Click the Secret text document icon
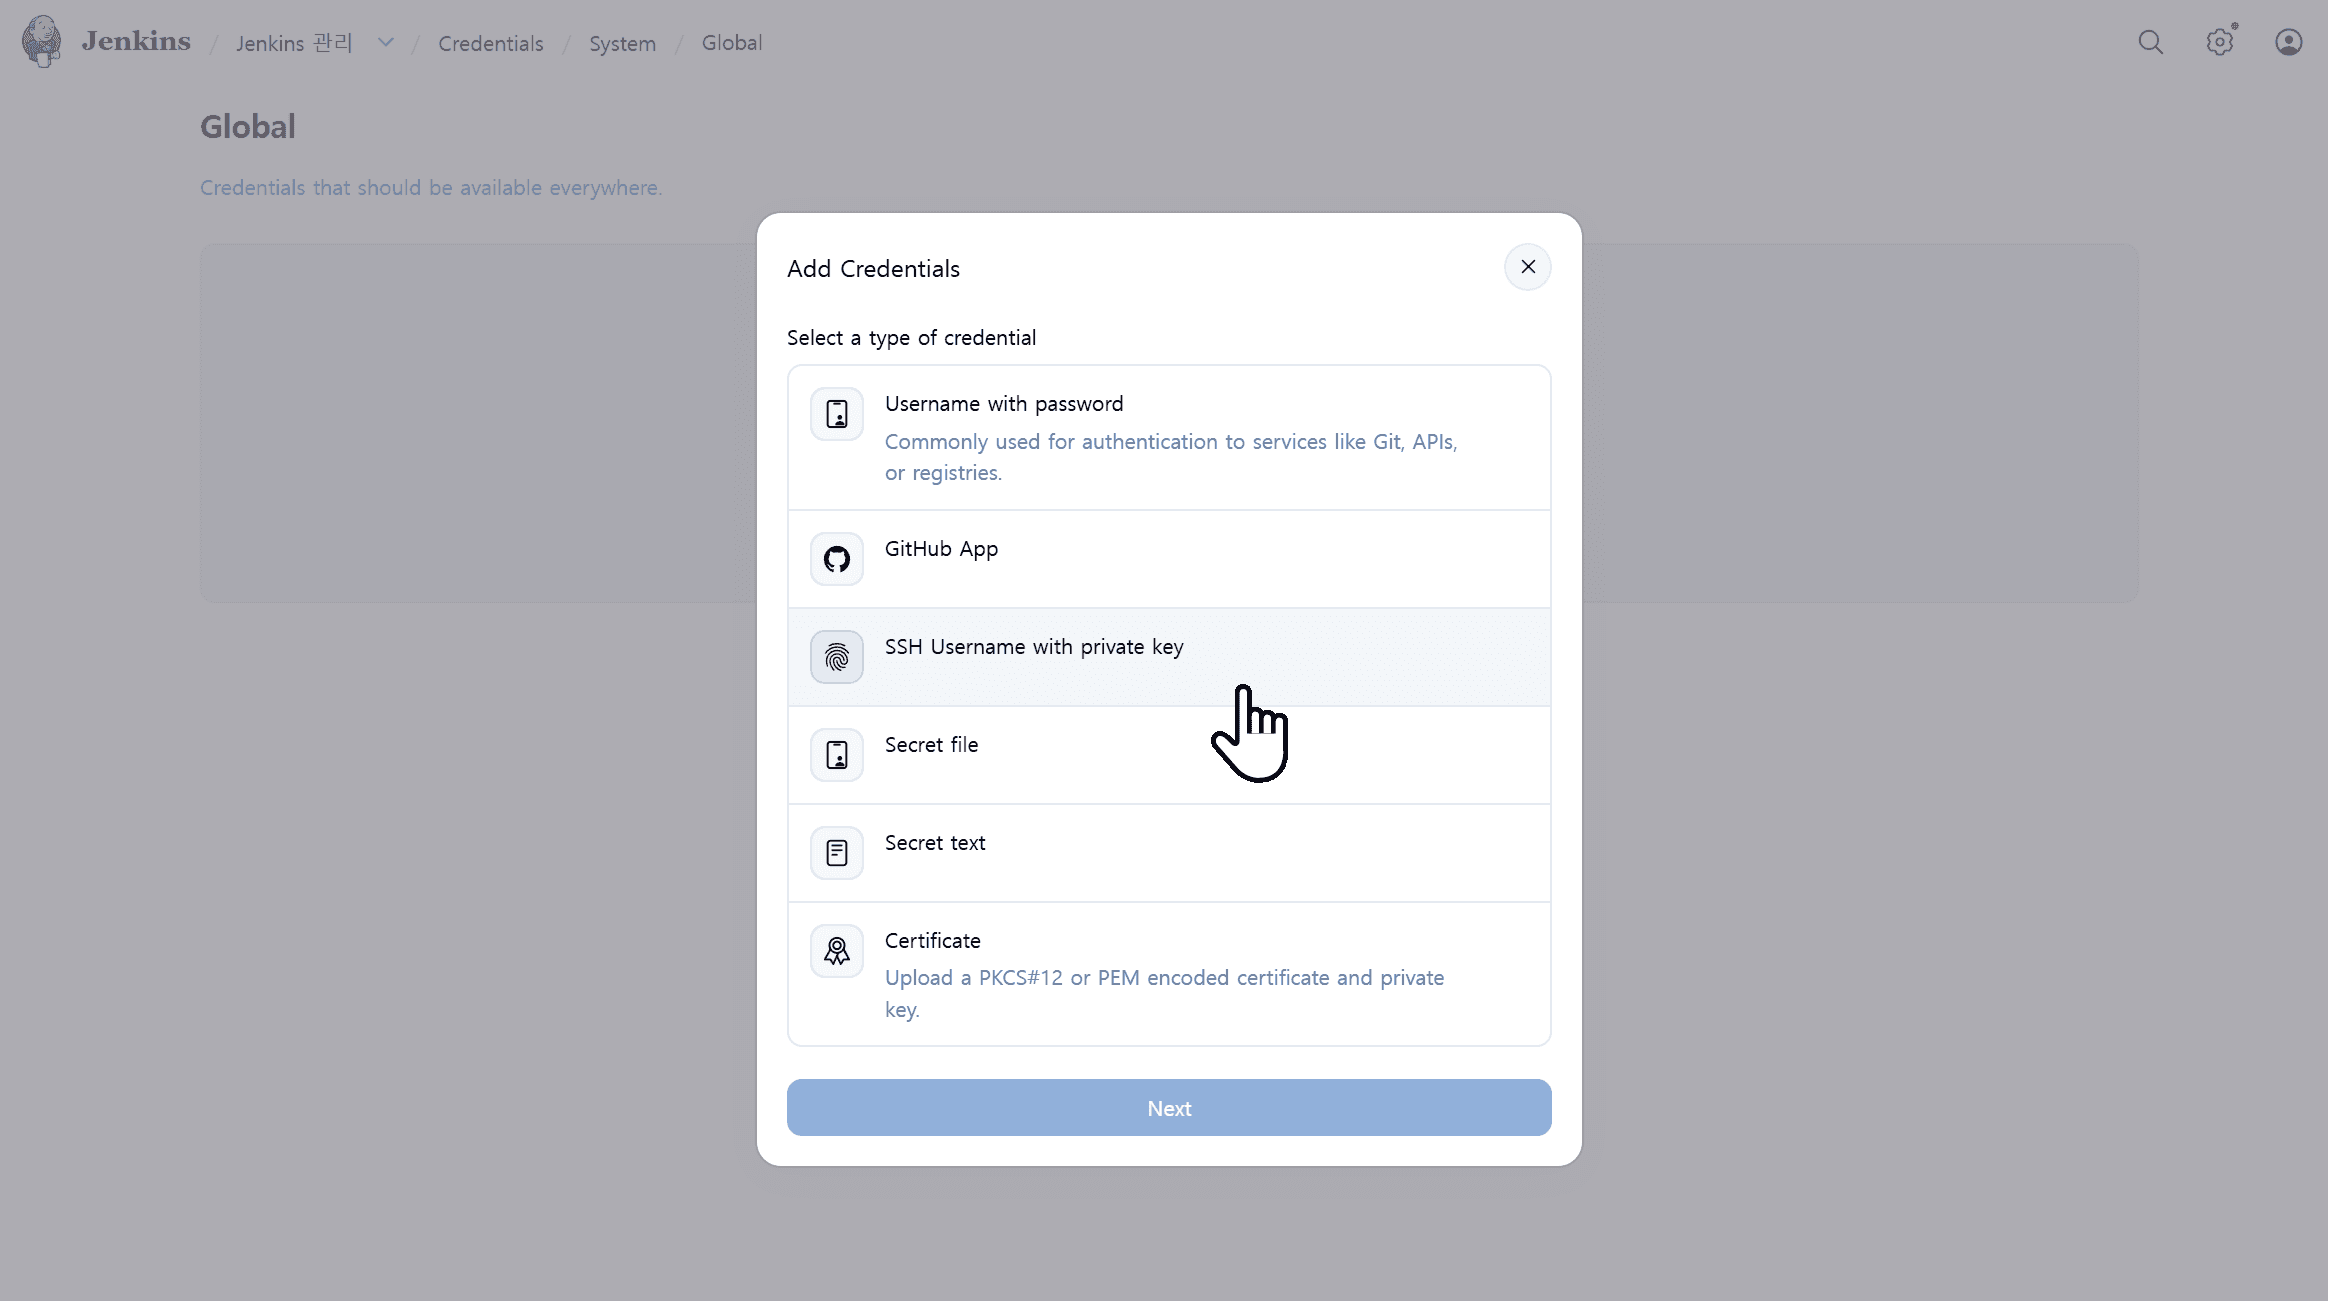2328x1301 pixels. point(837,853)
